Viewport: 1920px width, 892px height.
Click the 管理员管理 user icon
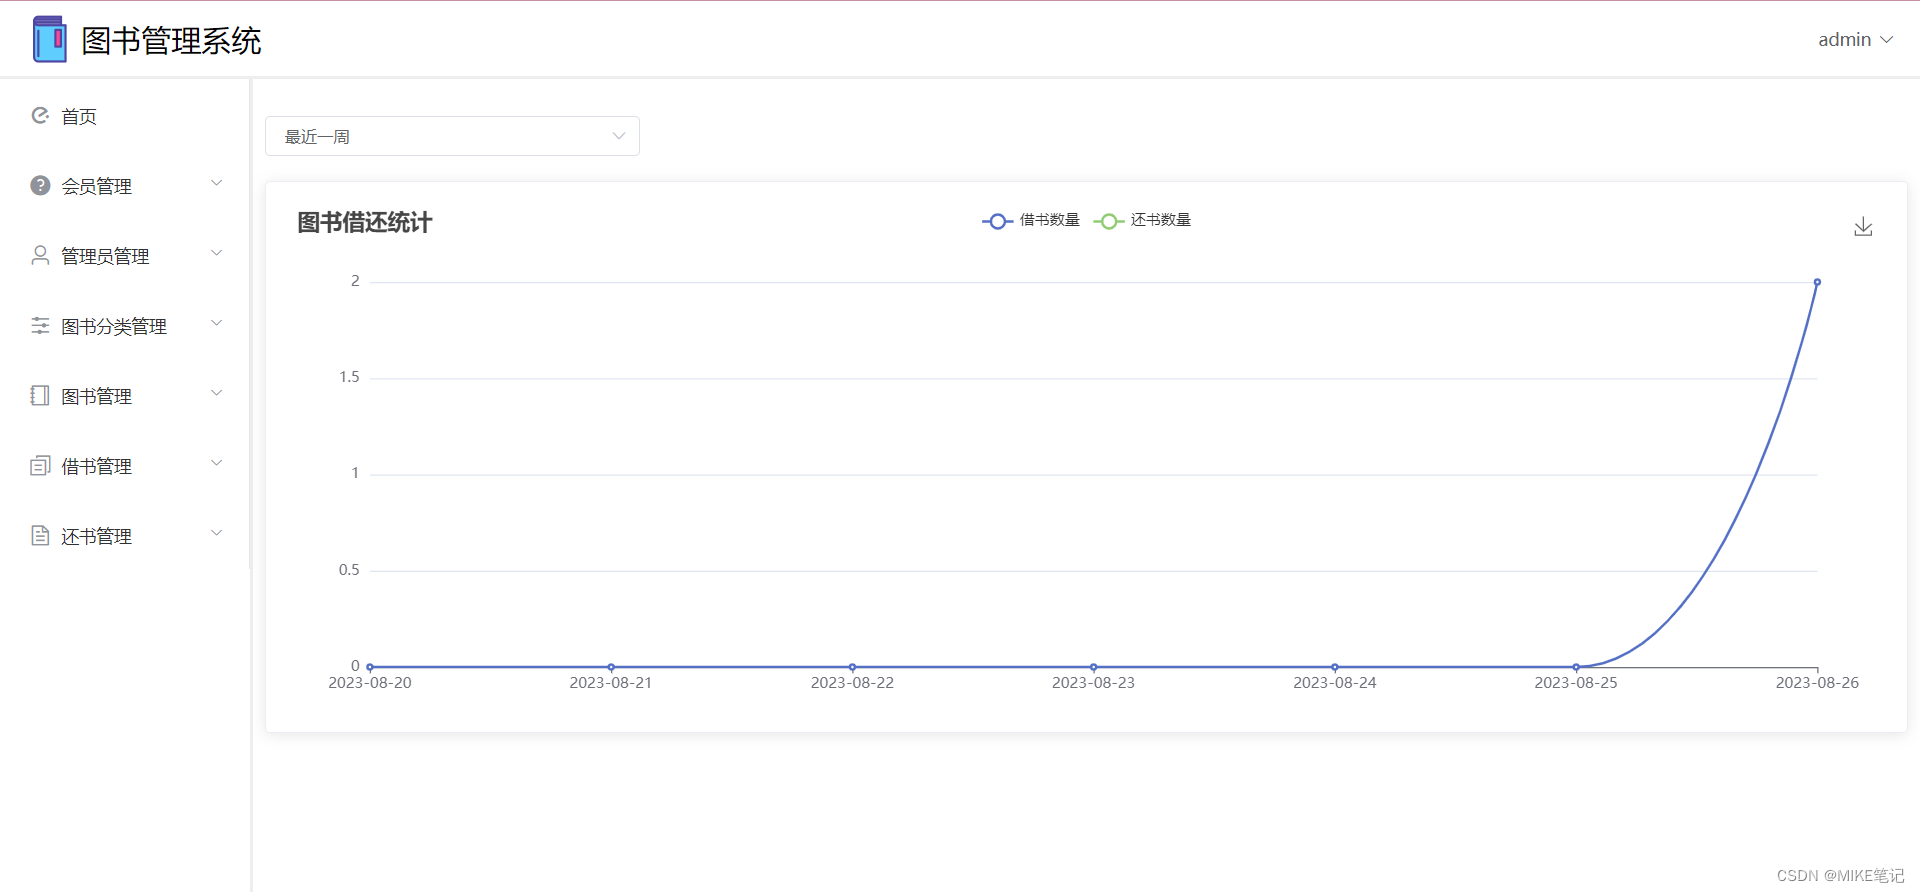(40, 255)
